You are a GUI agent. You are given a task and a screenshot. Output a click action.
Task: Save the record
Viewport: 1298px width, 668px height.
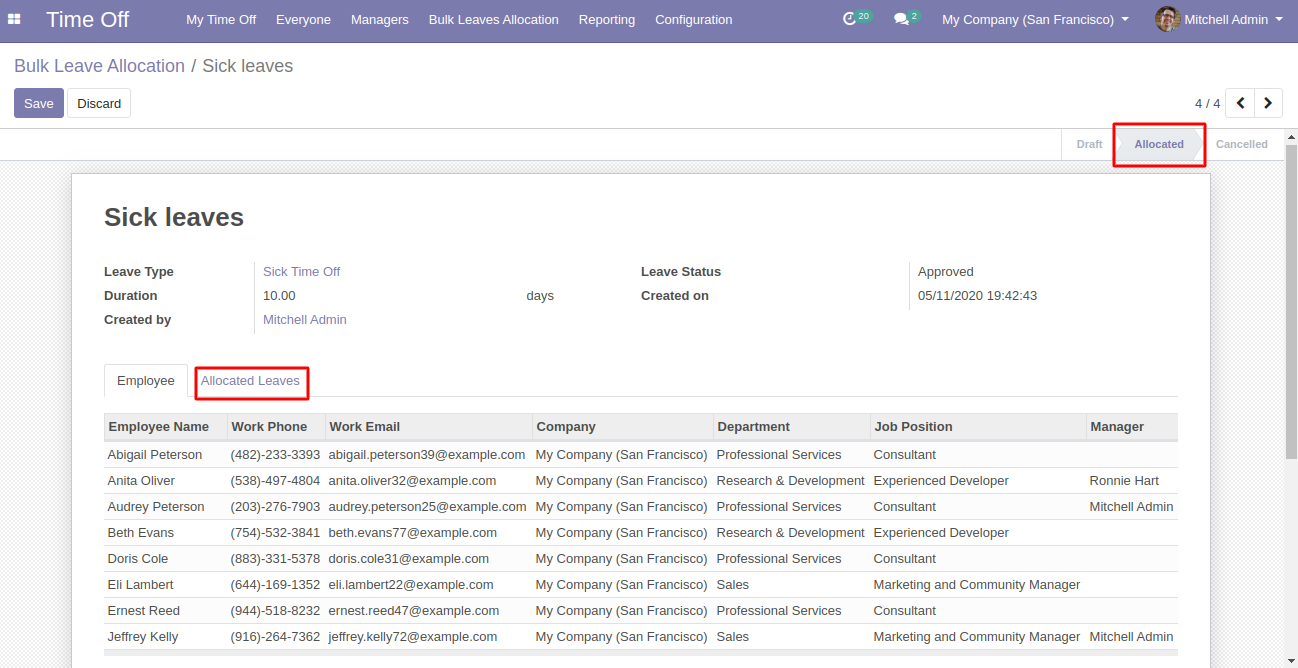(x=39, y=103)
